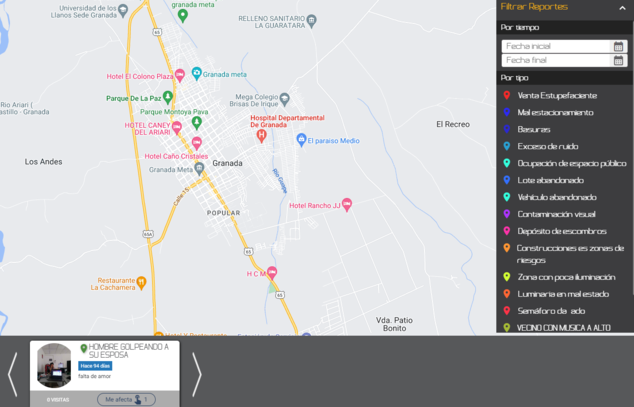Open calendar for Fecha final
Viewport: 634px width, 407px height.
pos(618,61)
